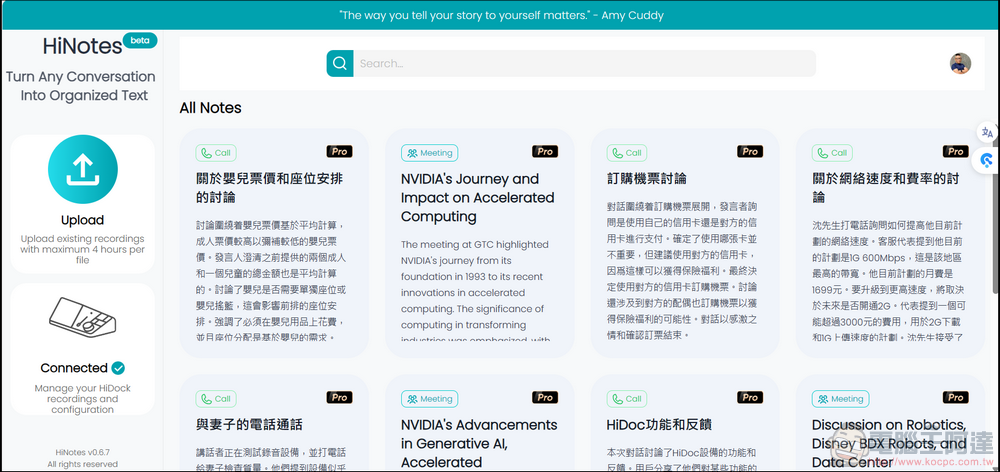Click summary text of 訂購機票討論 note

click(682, 270)
